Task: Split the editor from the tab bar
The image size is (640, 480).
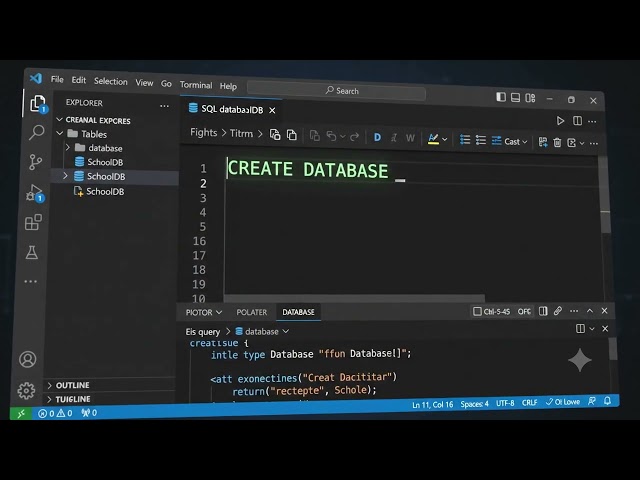Action: [577, 121]
